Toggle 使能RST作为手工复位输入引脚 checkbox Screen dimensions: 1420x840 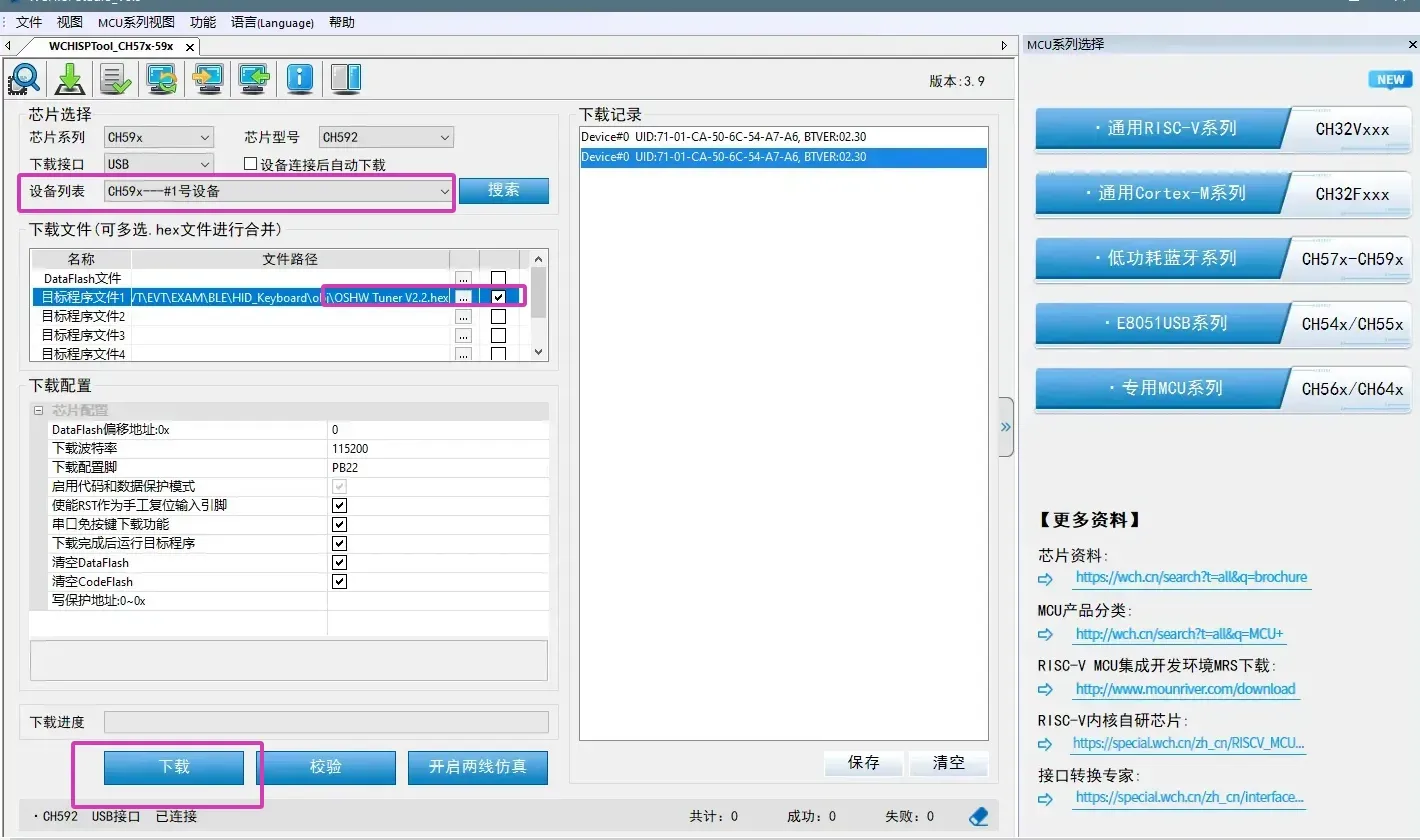tap(339, 505)
